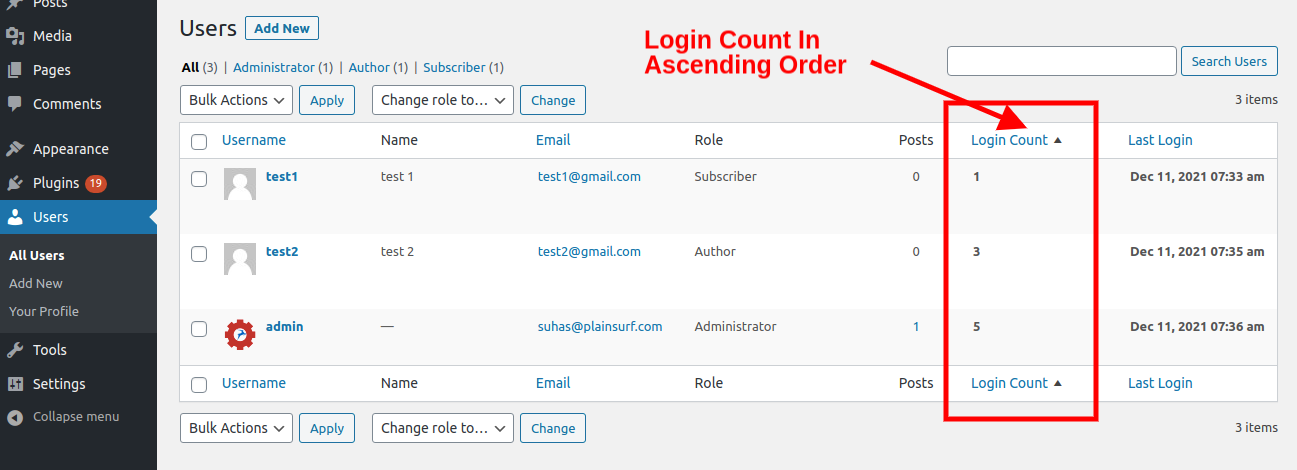
Task: Click the Plugins plug icon
Action: click(15, 183)
